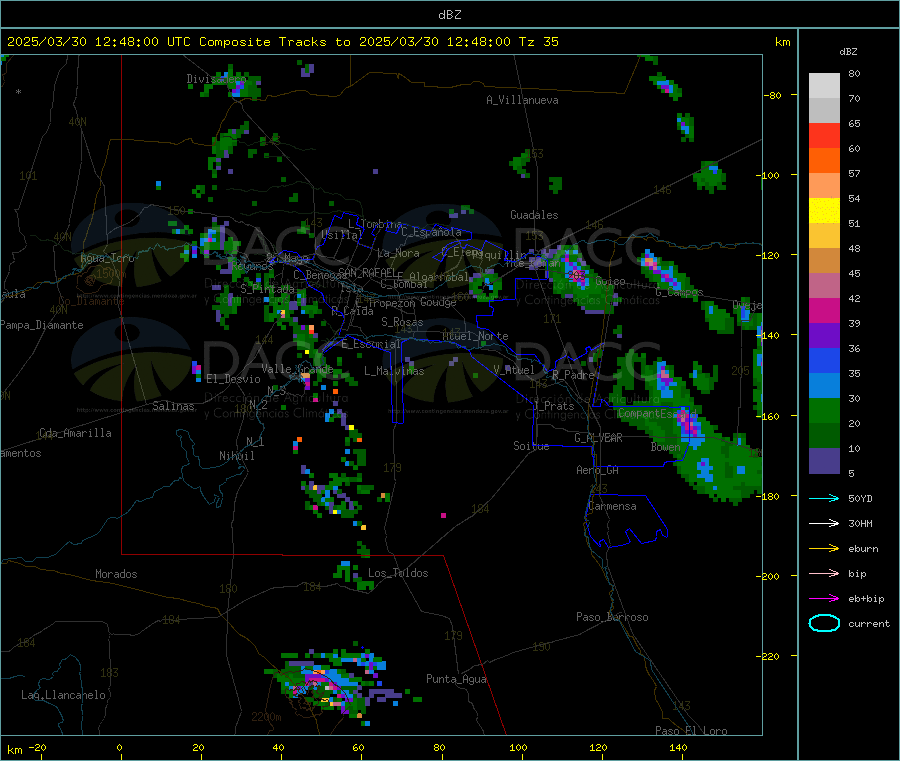Click the 'Soitue' map label

531,446
